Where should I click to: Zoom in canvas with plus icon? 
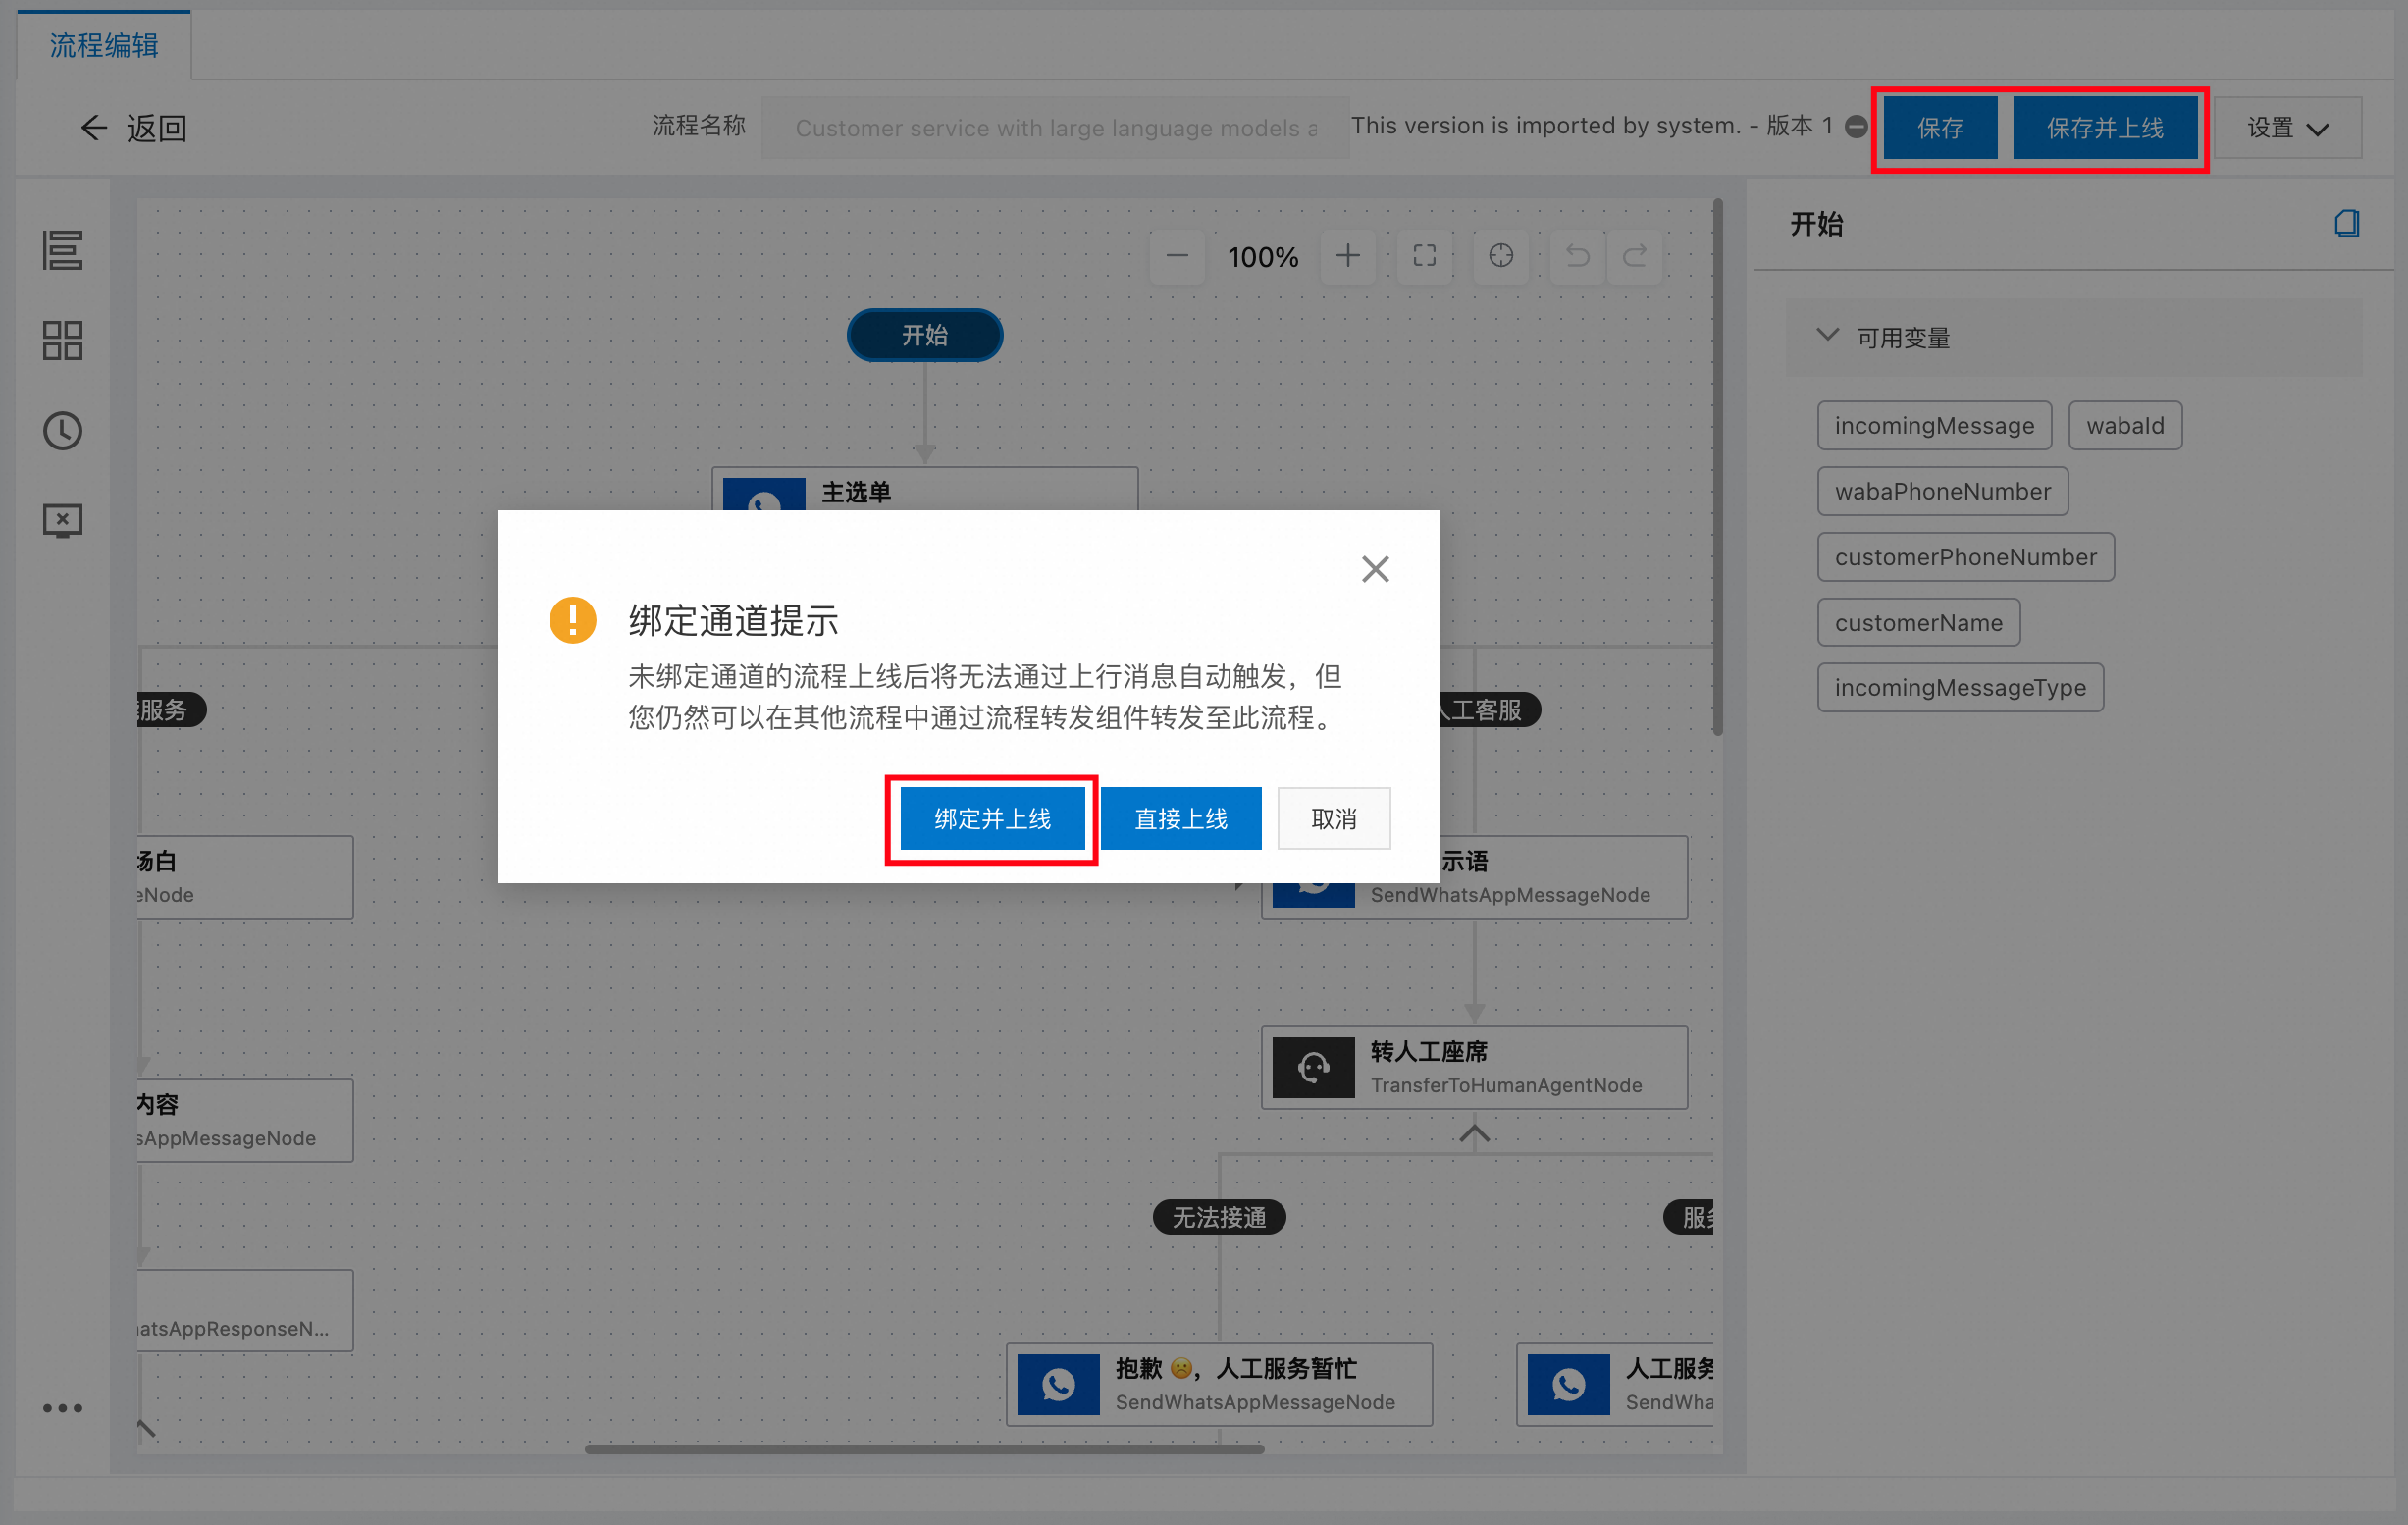click(x=1347, y=256)
